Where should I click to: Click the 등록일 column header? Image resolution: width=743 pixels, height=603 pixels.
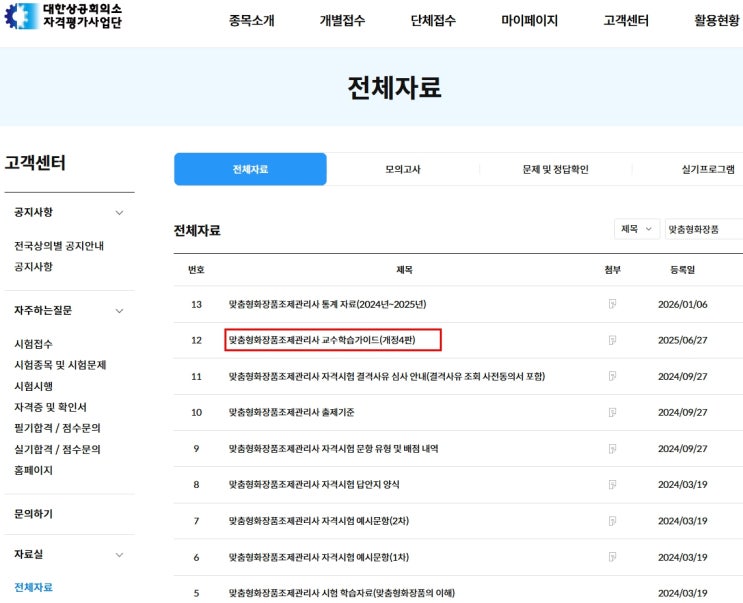pos(682,270)
